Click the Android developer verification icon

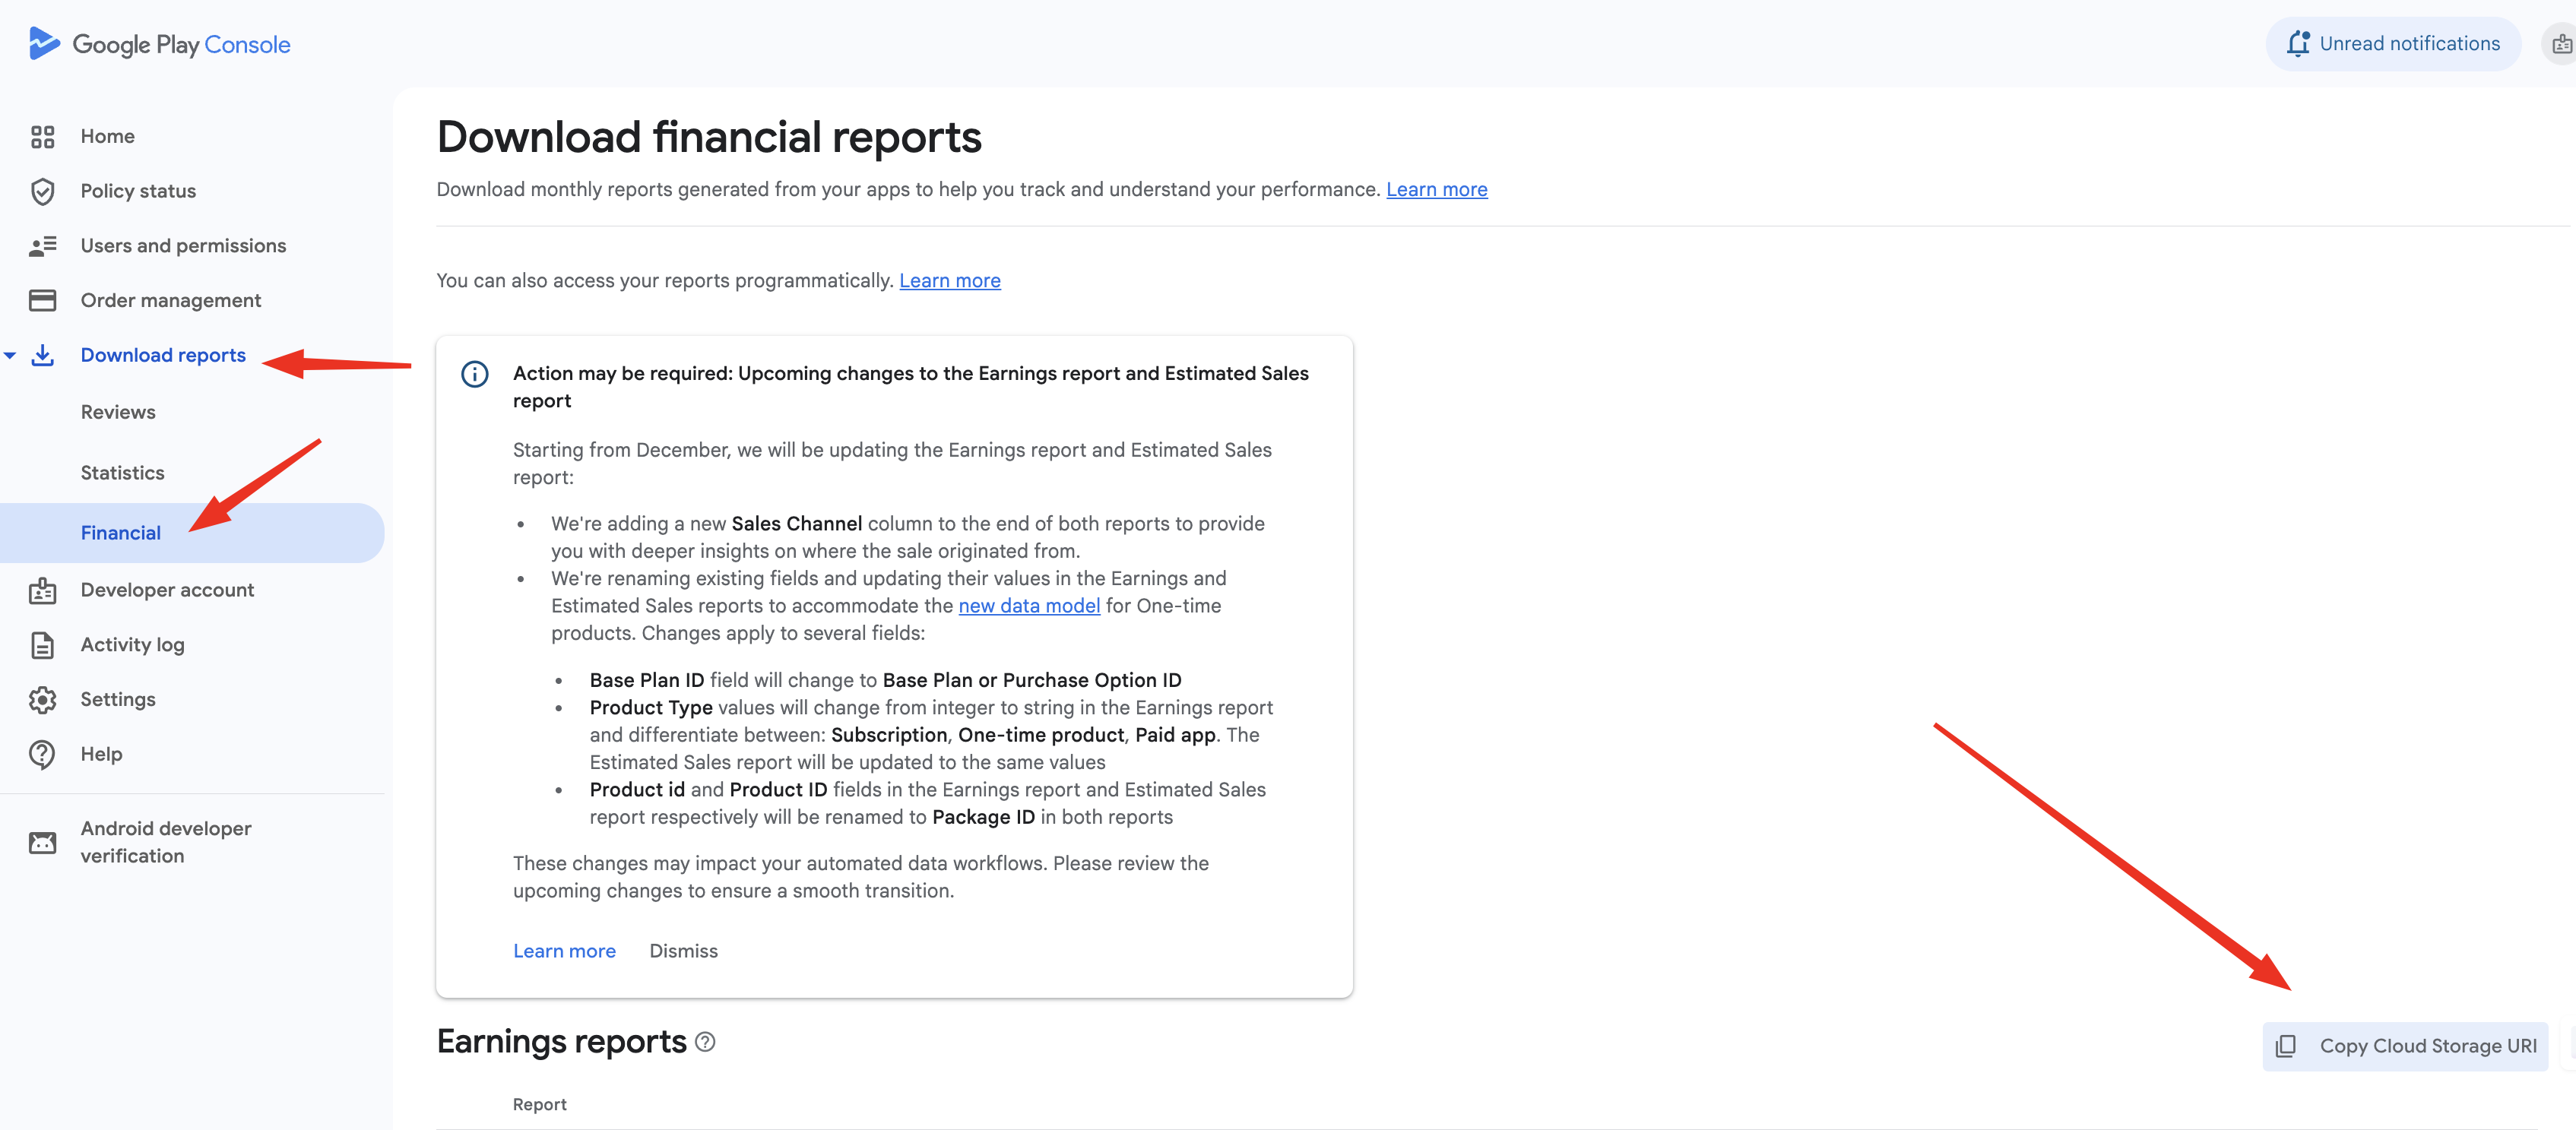(x=42, y=842)
